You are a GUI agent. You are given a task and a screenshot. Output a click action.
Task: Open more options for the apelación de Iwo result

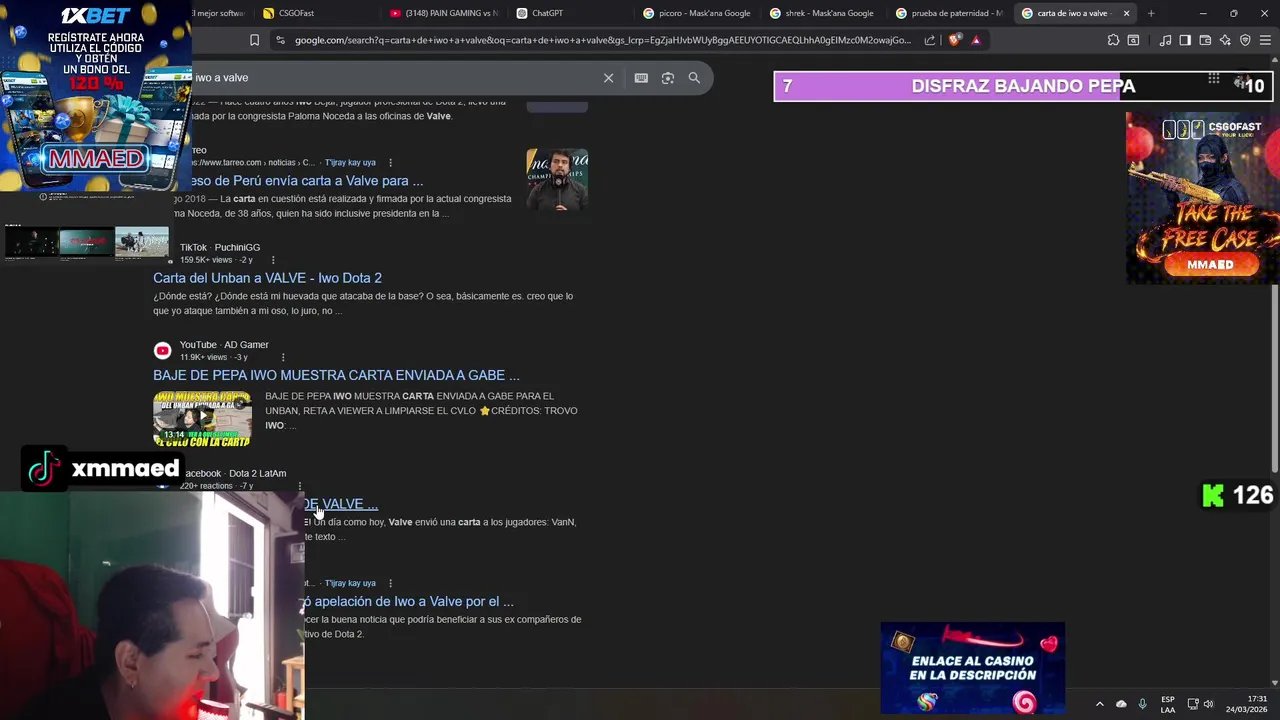point(390,583)
